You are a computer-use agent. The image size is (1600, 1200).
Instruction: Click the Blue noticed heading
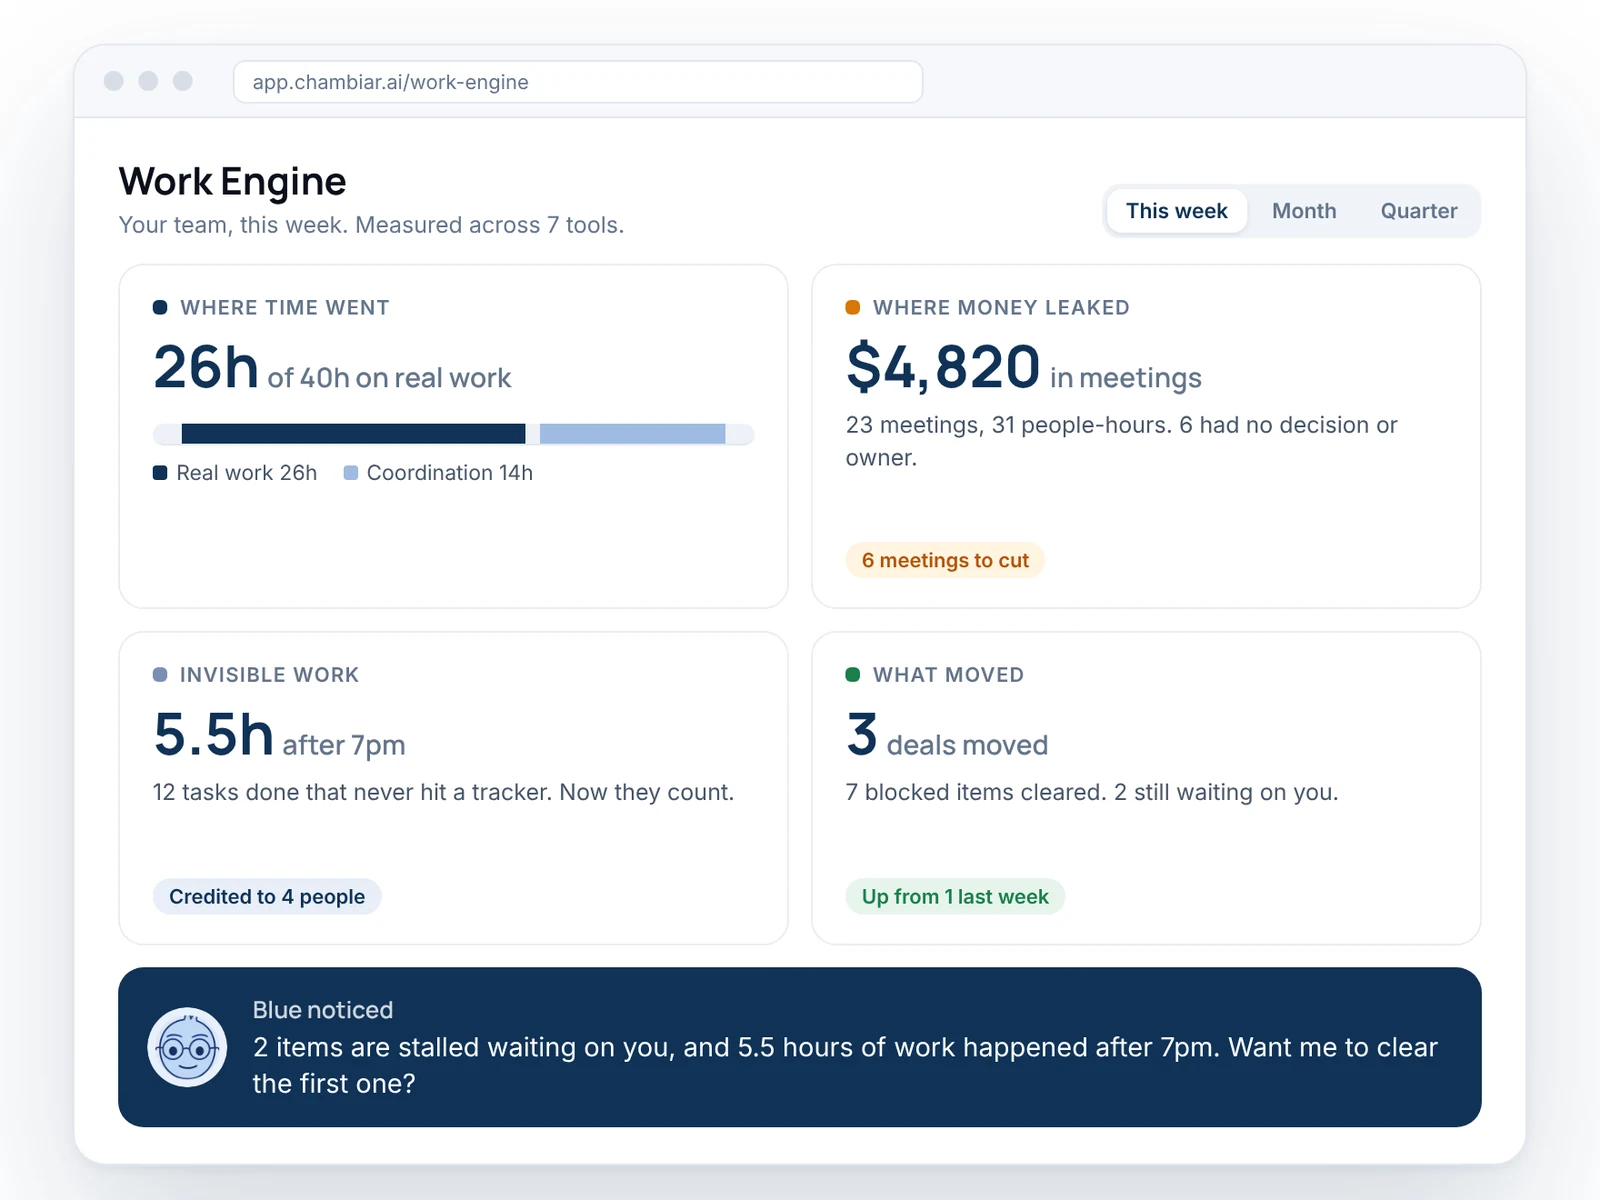pos(323,1010)
